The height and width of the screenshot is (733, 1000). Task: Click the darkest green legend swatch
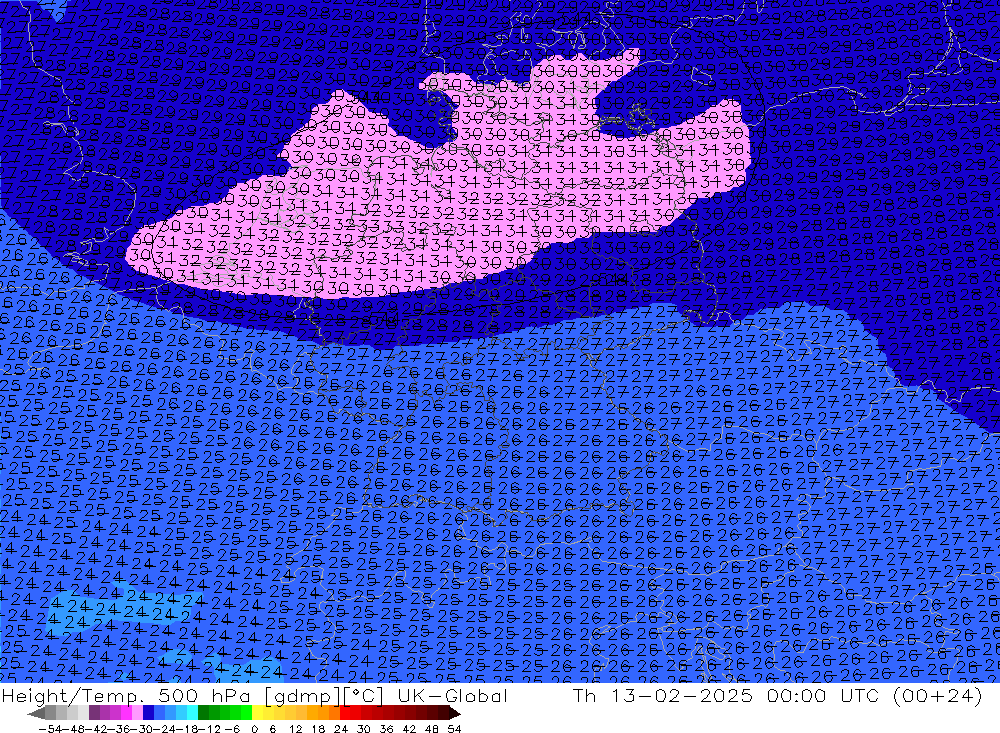pos(203,713)
